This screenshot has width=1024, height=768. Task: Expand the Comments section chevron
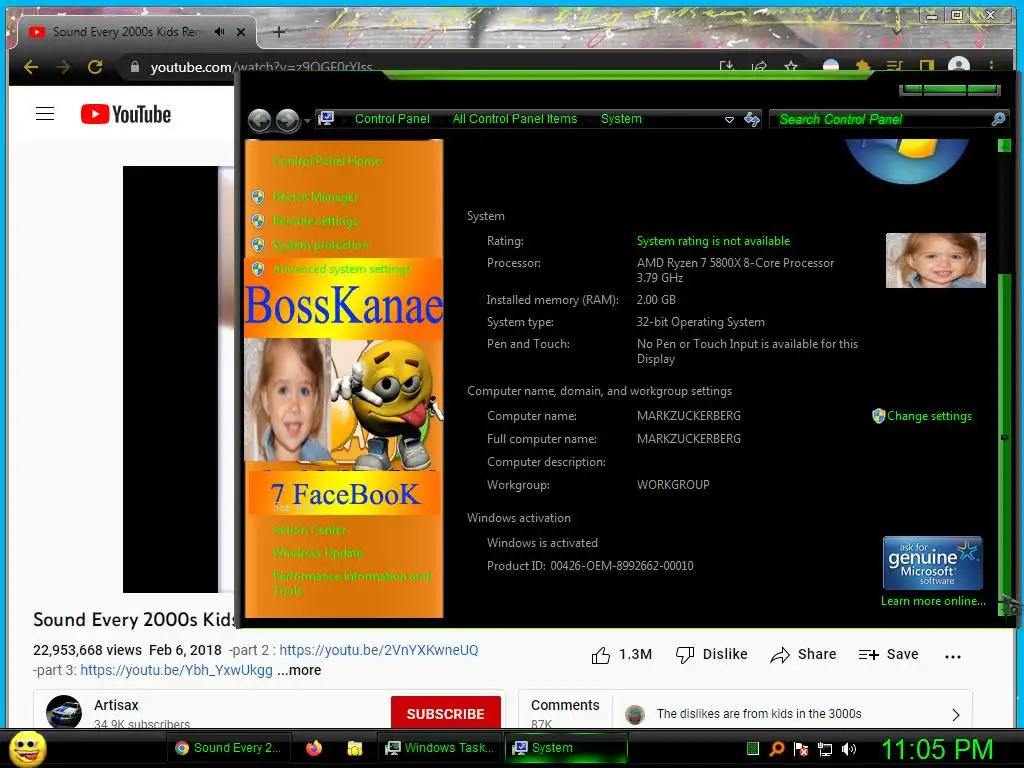[x=955, y=714]
